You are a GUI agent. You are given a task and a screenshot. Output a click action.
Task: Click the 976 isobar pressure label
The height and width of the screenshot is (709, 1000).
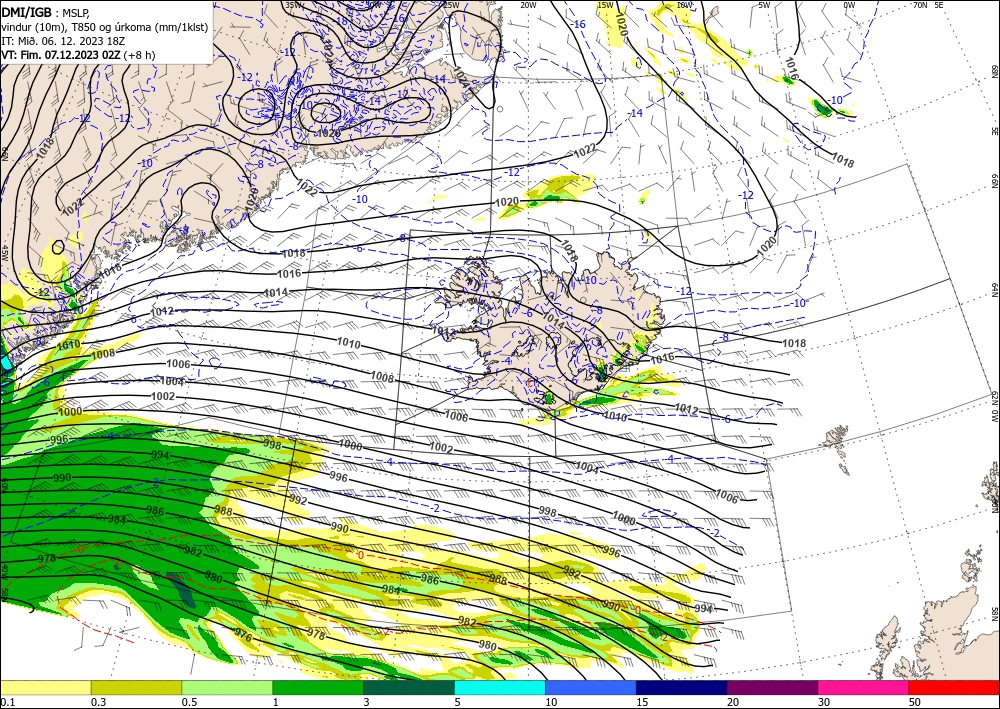coord(243,636)
